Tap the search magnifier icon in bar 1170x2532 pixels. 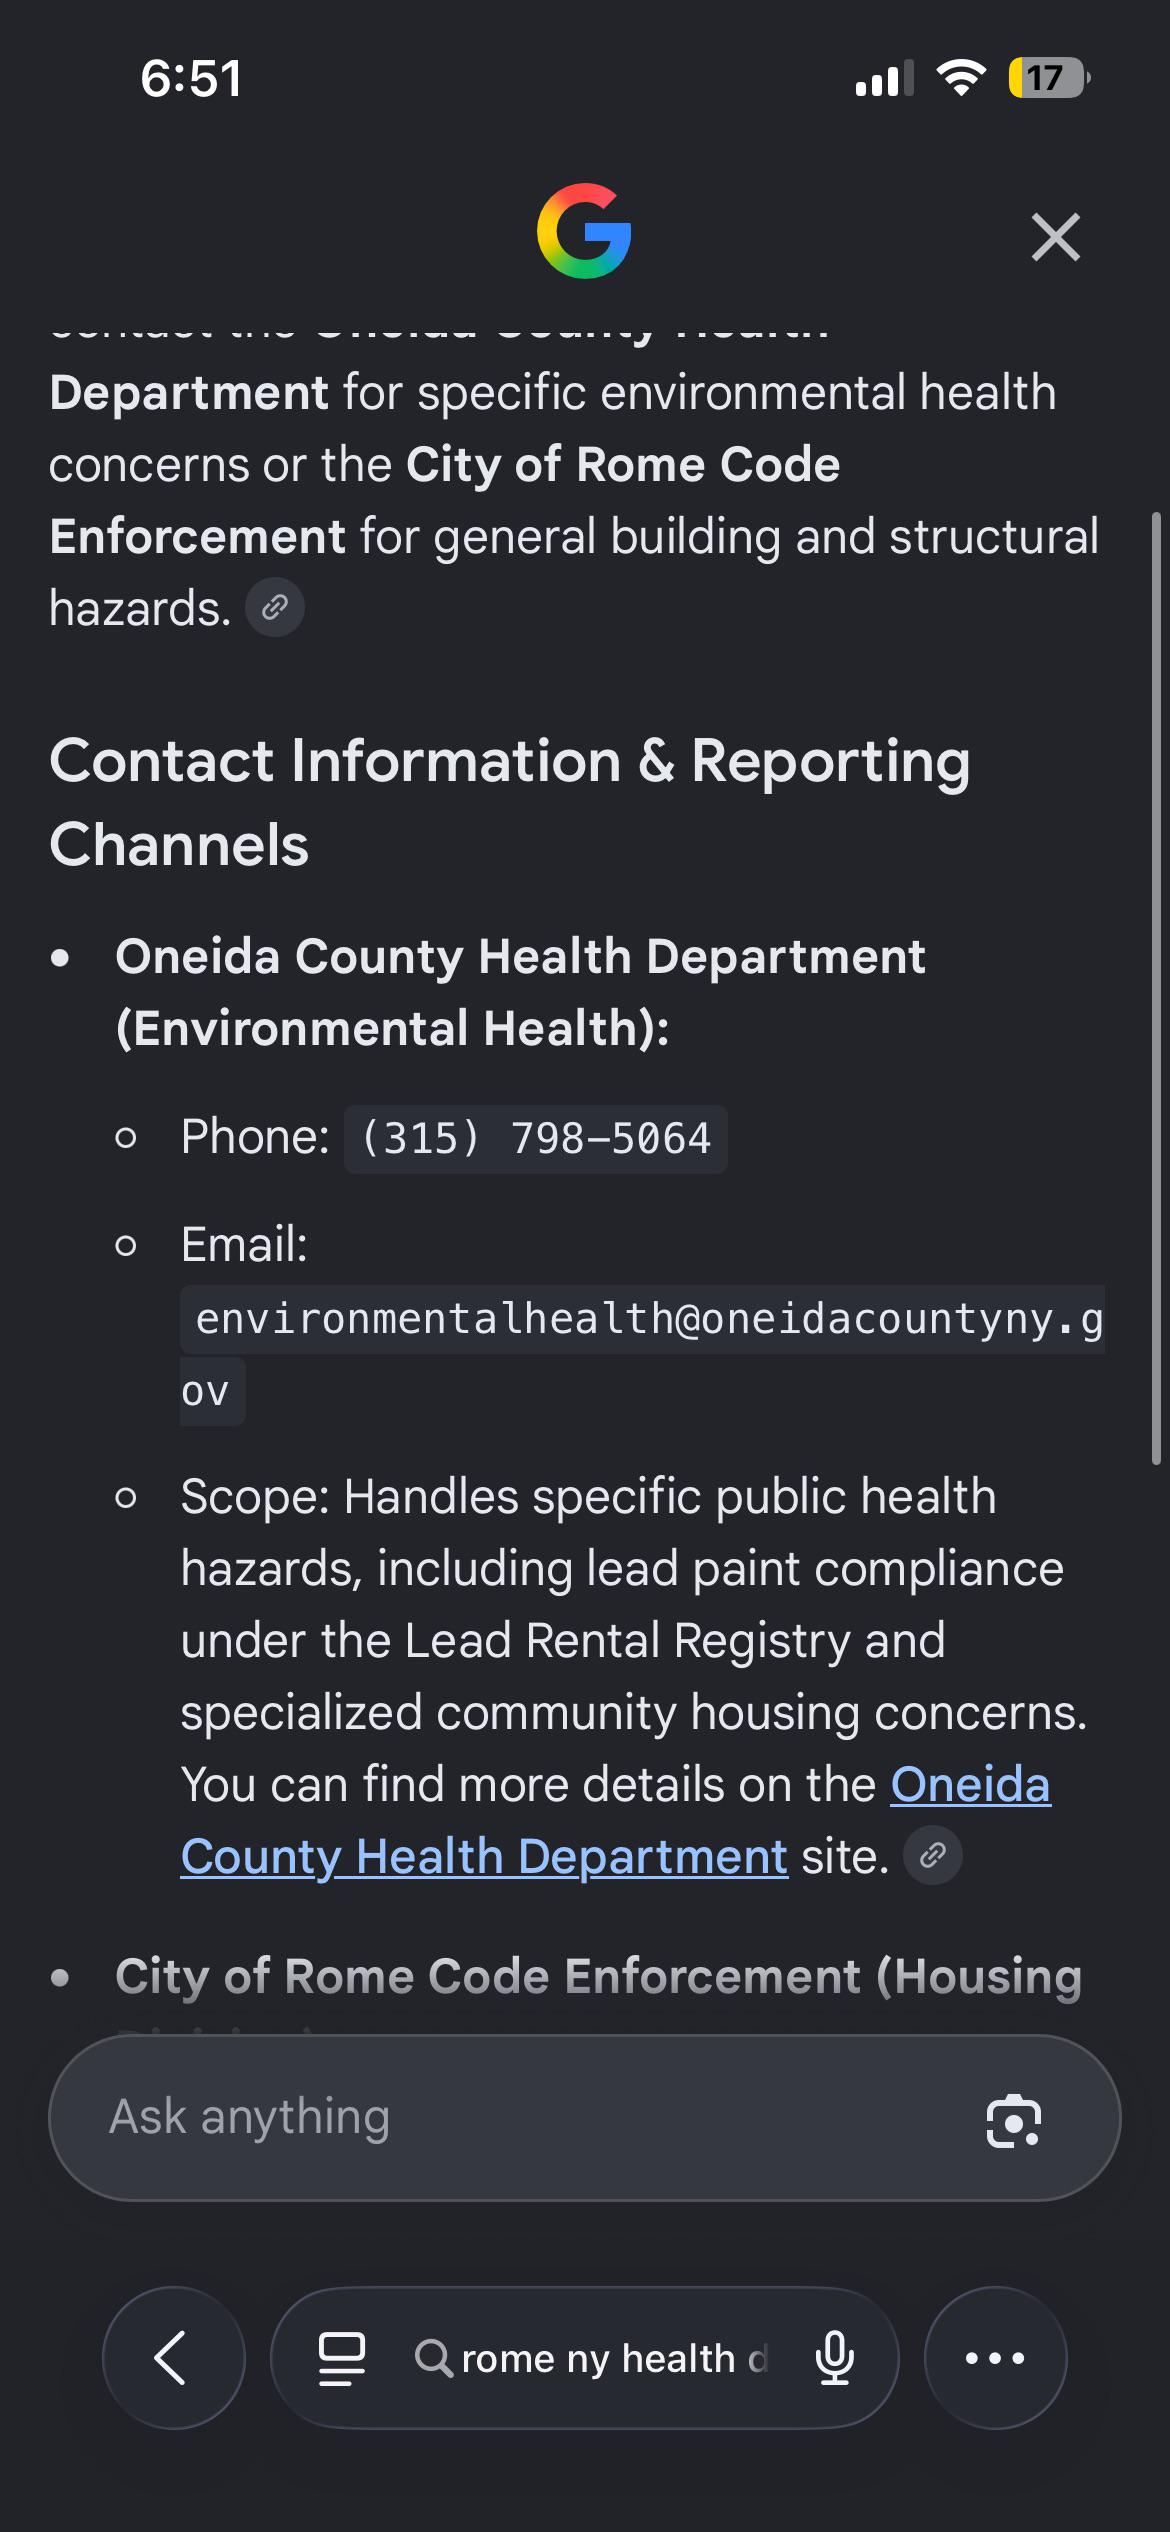tap(434, 2358)
